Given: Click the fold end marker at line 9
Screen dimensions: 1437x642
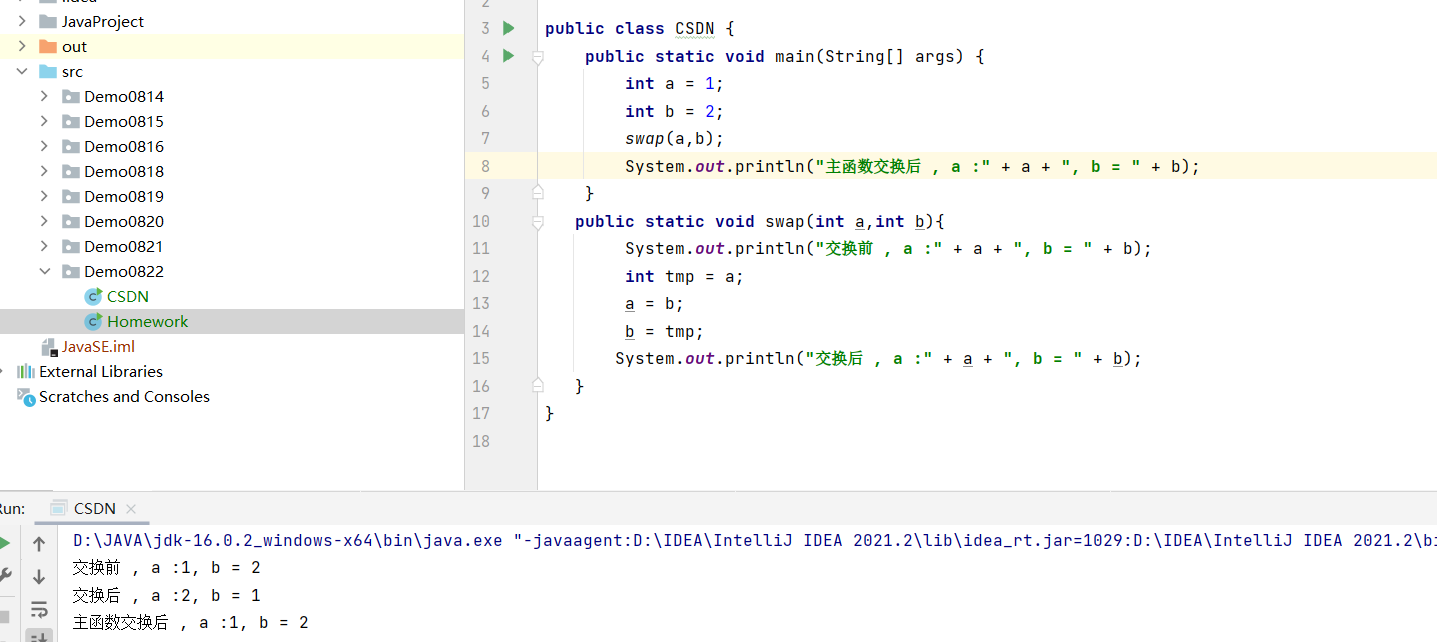Looking at the screenshot, I should pos(538,192).
